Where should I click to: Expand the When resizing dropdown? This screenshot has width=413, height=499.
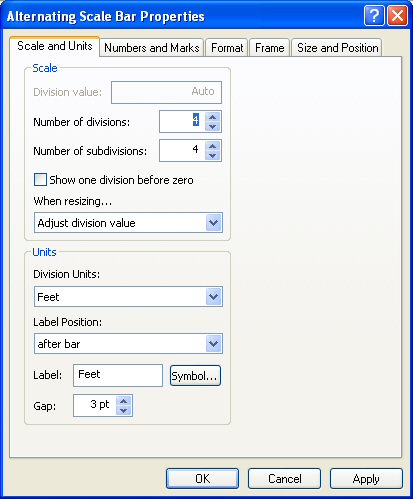[213, 223]
